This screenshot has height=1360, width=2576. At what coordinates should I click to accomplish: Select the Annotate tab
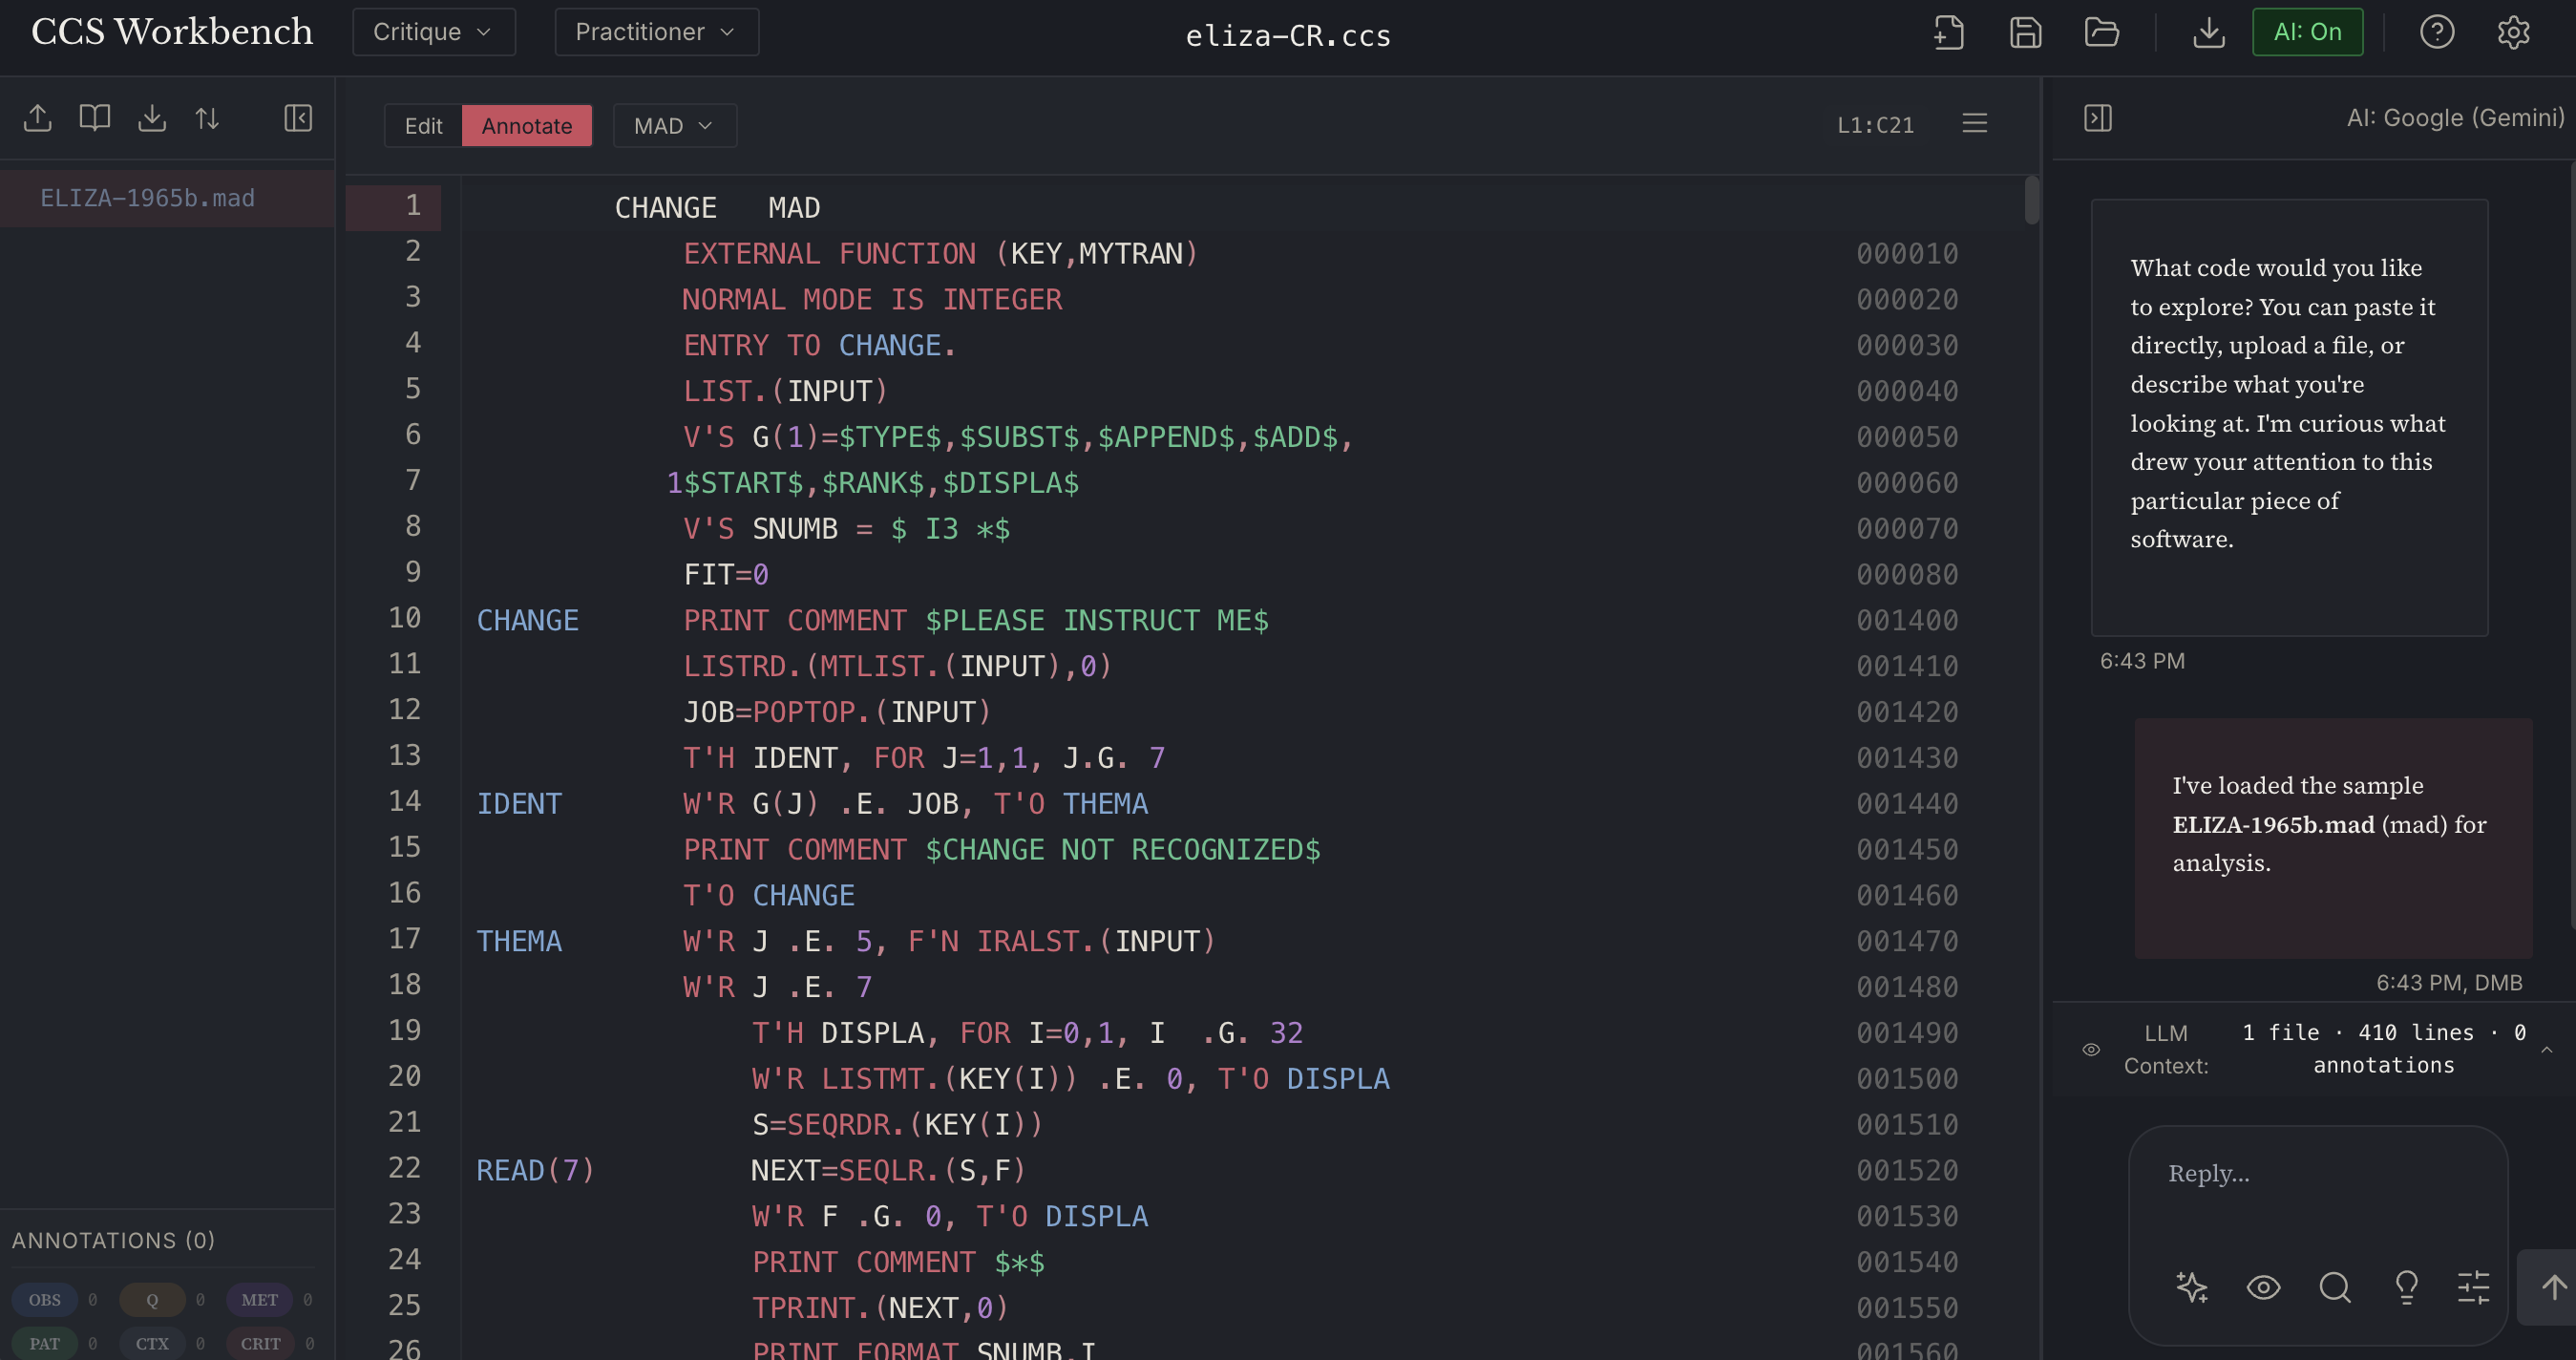(x=526, y=126)
